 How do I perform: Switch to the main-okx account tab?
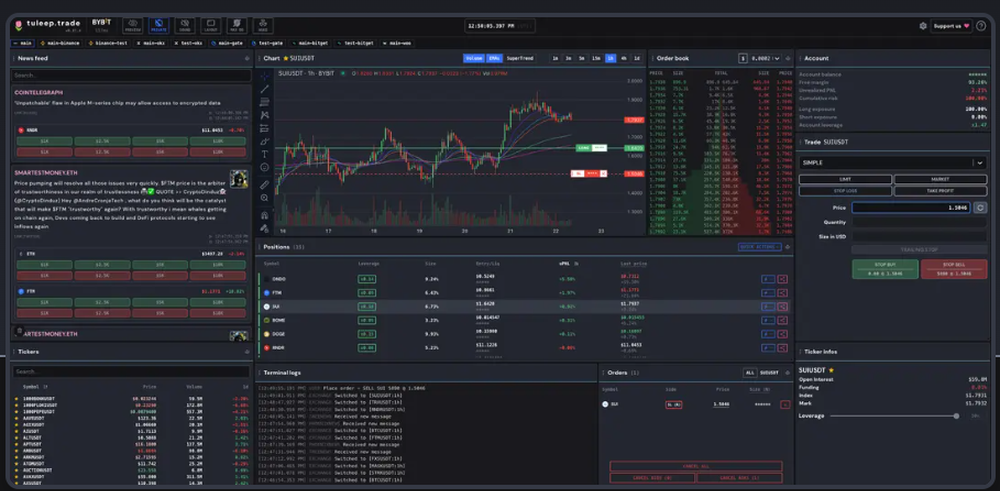click(151, 43)
